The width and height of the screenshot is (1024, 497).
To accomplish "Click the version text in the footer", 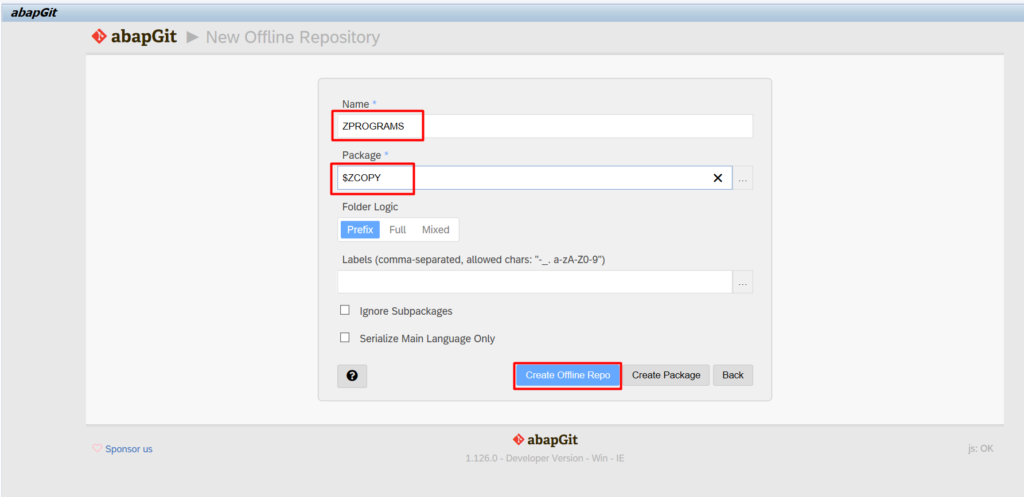I will (544, 459).
